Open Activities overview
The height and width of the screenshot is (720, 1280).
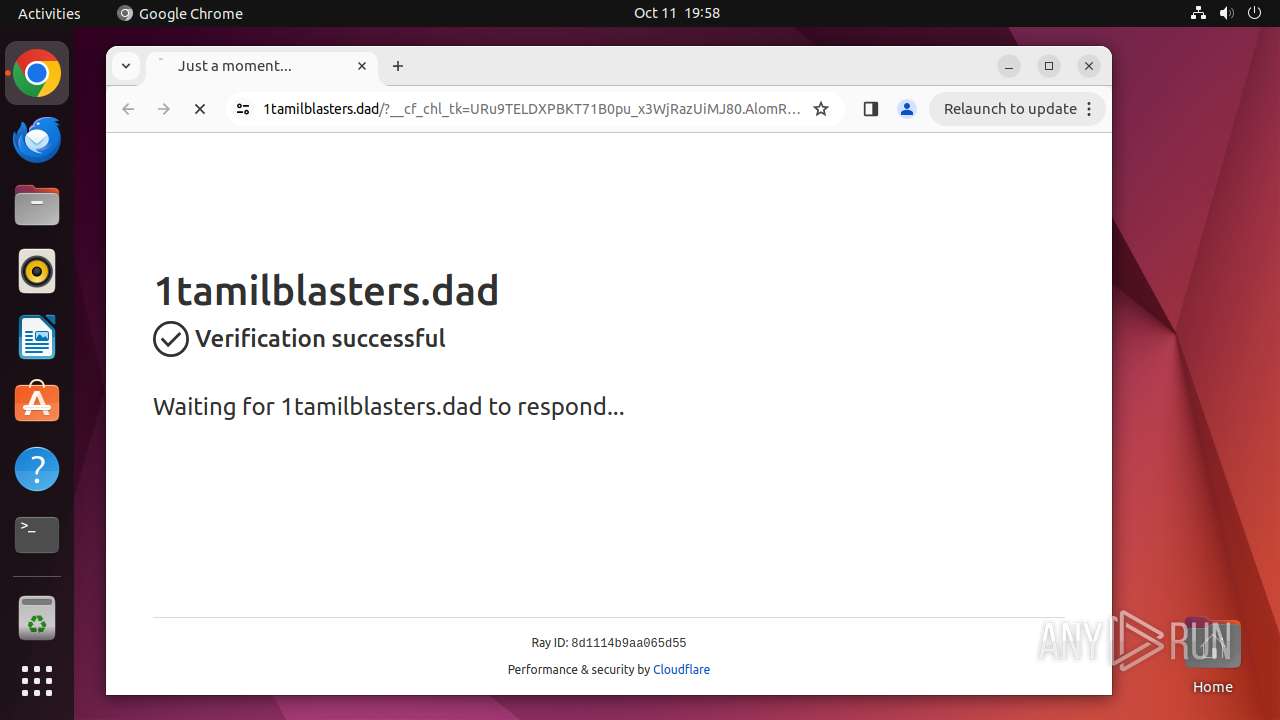pos(49,13)
